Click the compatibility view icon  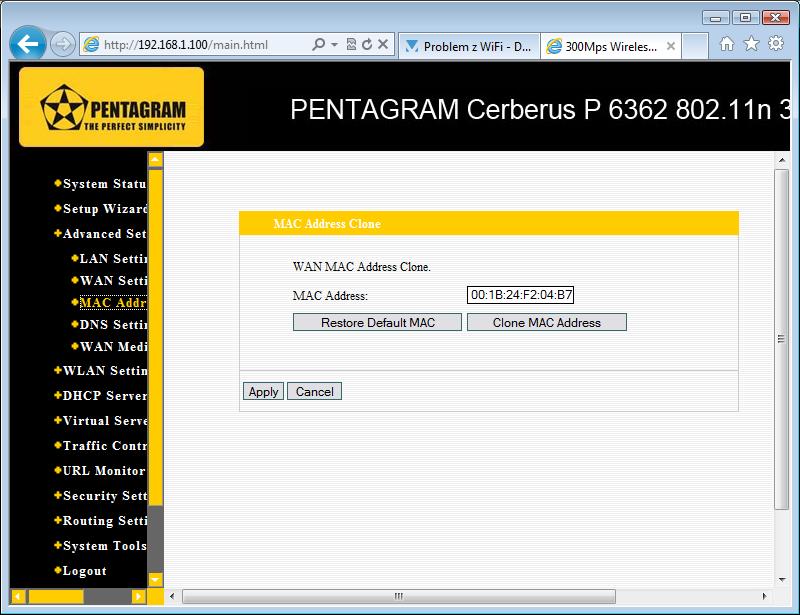pyautogui.click(x=351, y=44)
